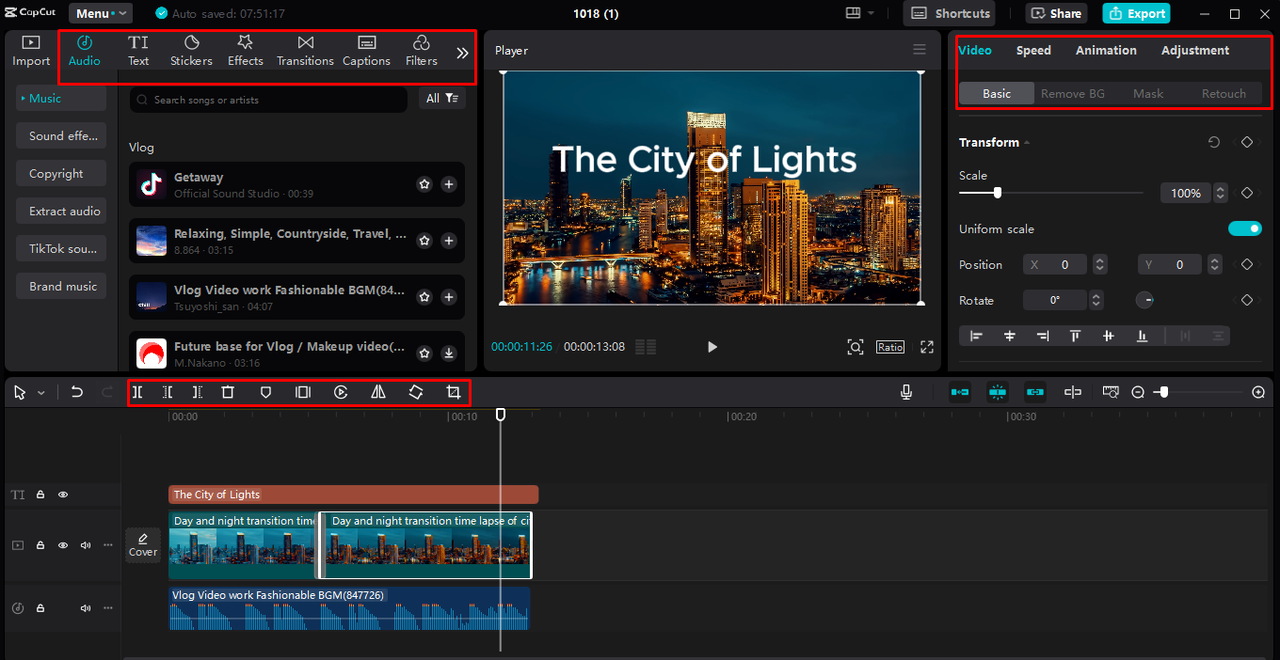Screen dimensions: 1280x660
Task: Select the TikTok sounds category
Action: coord(61,248)
